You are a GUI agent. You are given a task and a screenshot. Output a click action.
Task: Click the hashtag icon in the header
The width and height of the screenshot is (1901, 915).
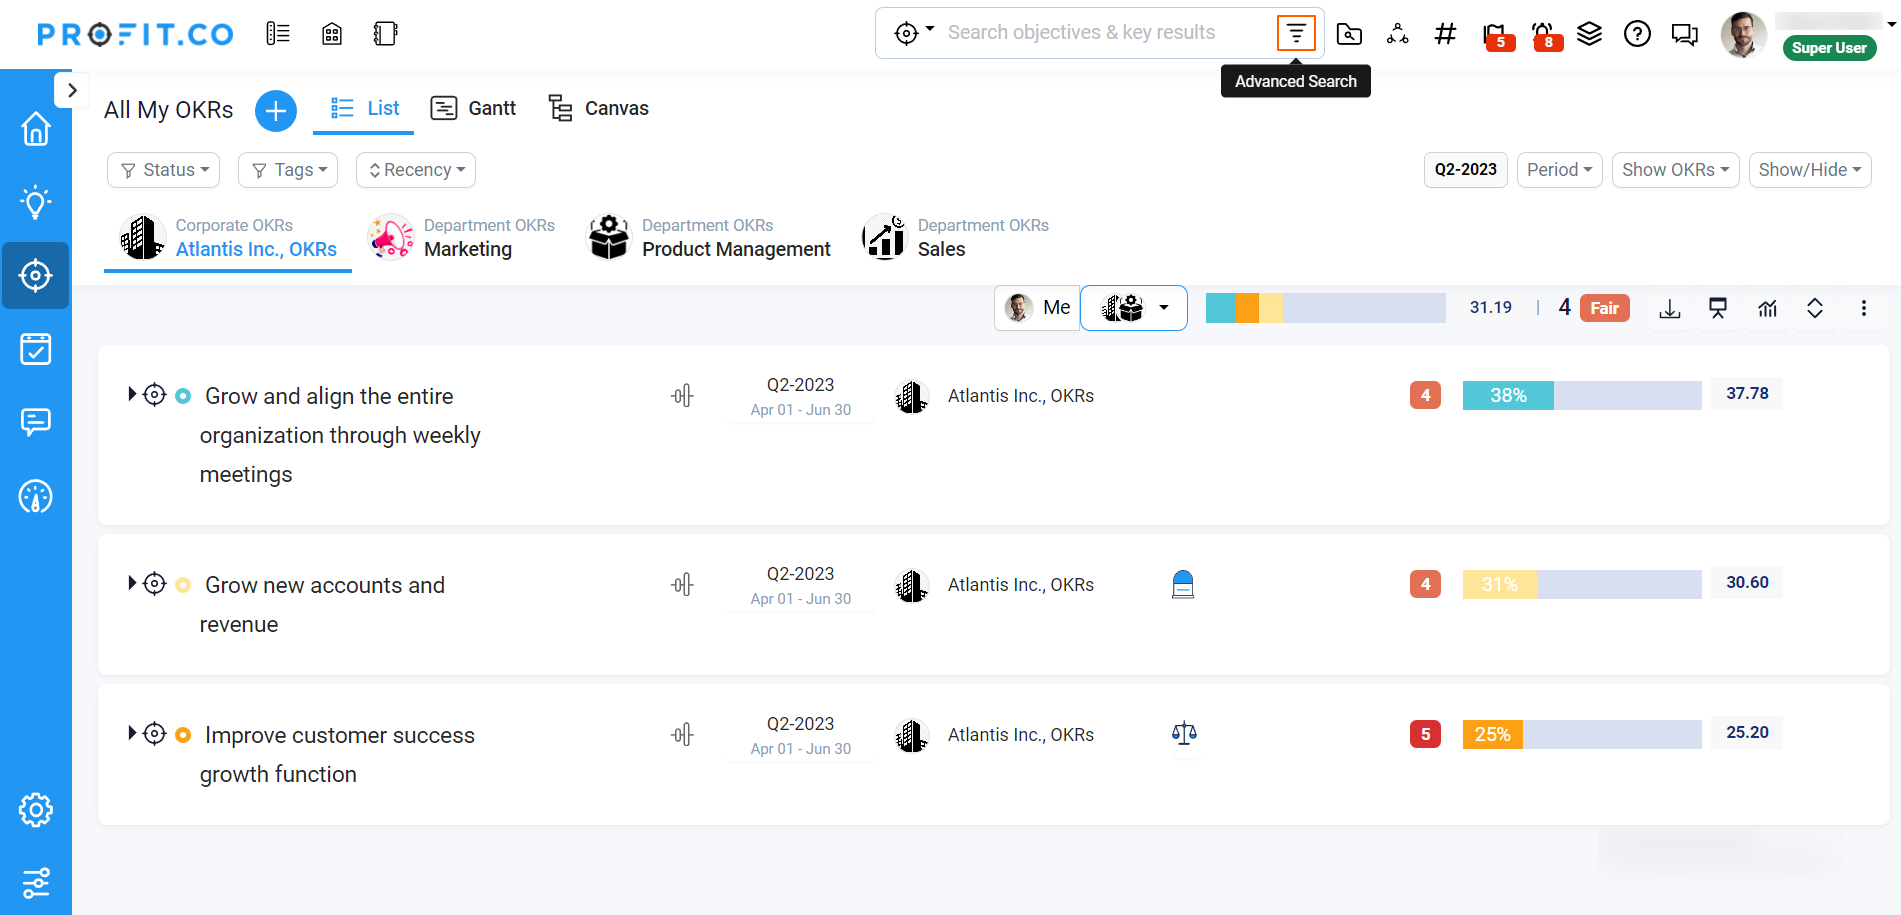[1445, 34]
